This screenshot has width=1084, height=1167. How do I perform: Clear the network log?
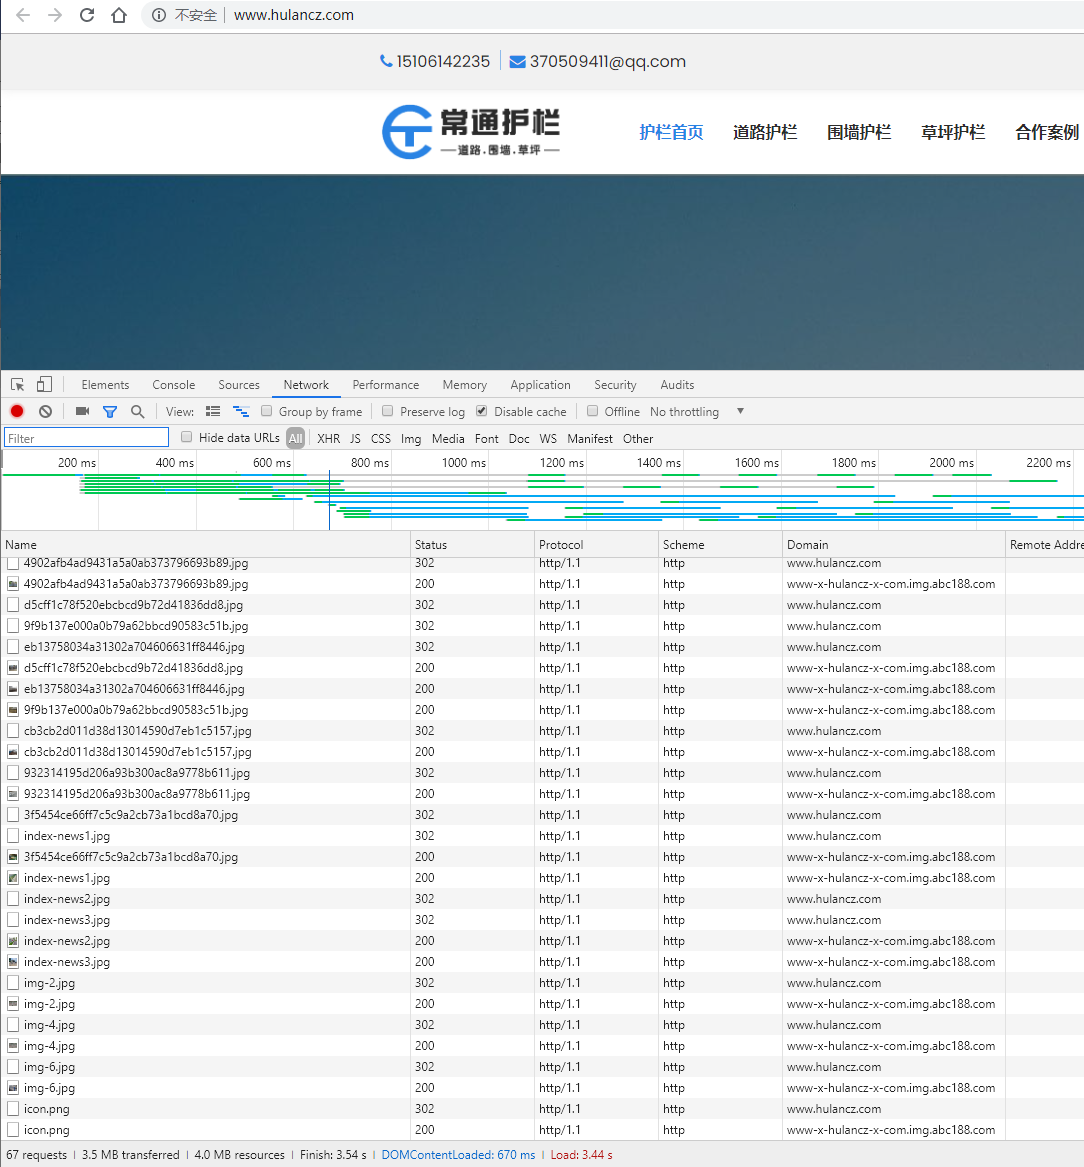(45, 411)
